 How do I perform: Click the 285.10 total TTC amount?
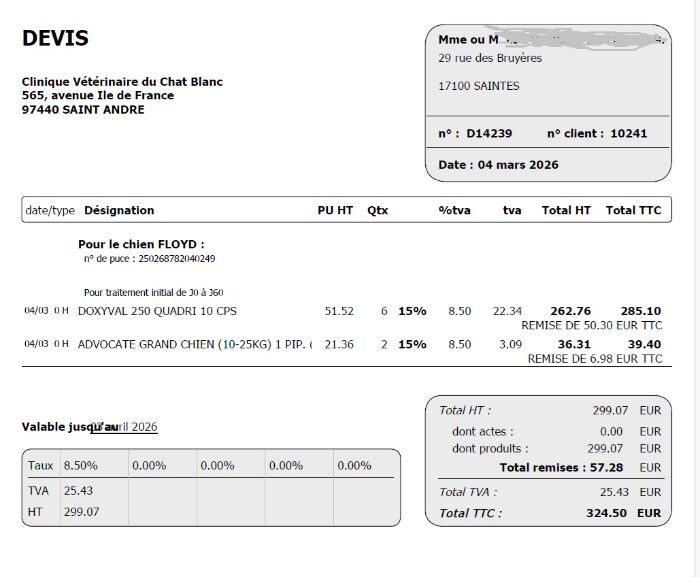(641, 311)
